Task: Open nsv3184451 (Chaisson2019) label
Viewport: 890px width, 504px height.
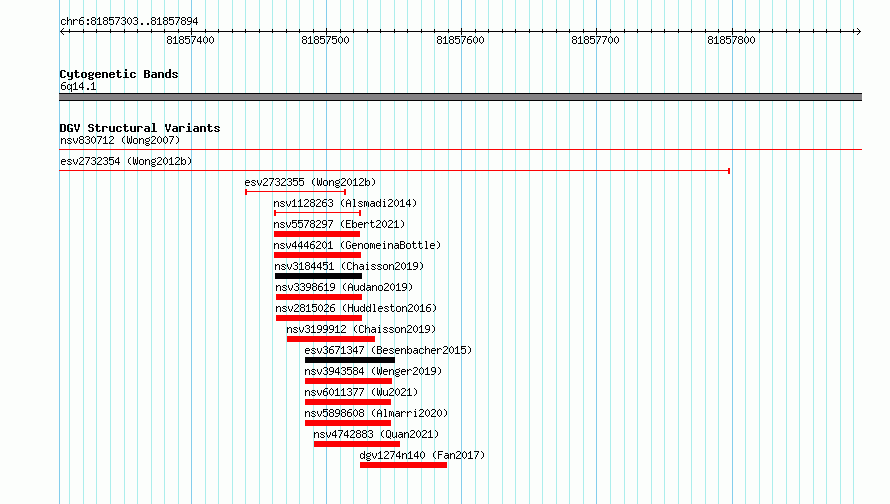Action: [349, 266]
